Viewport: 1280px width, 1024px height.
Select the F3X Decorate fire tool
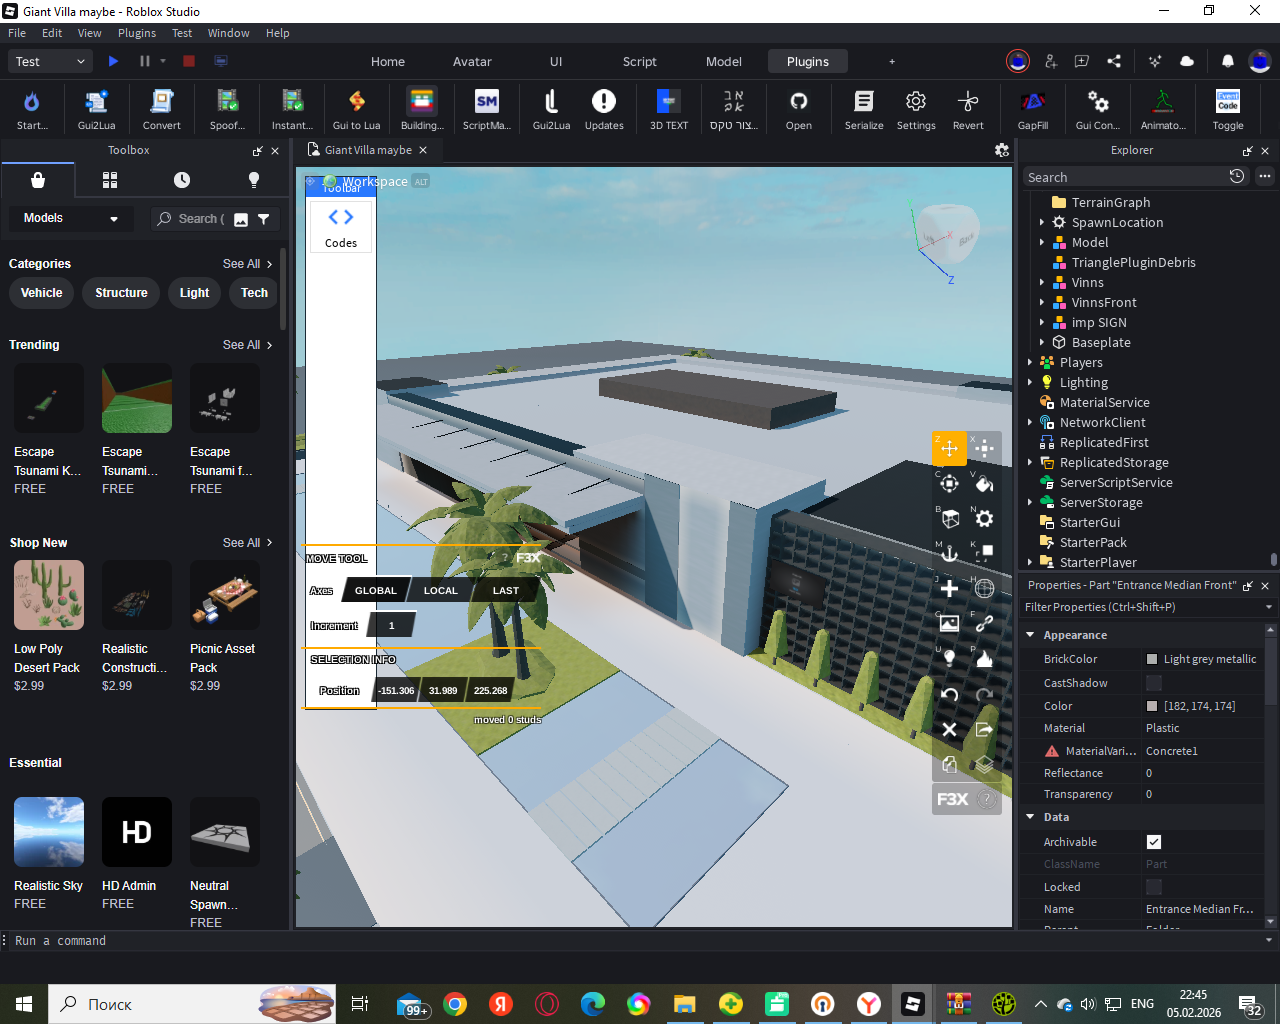coord(984,658)
